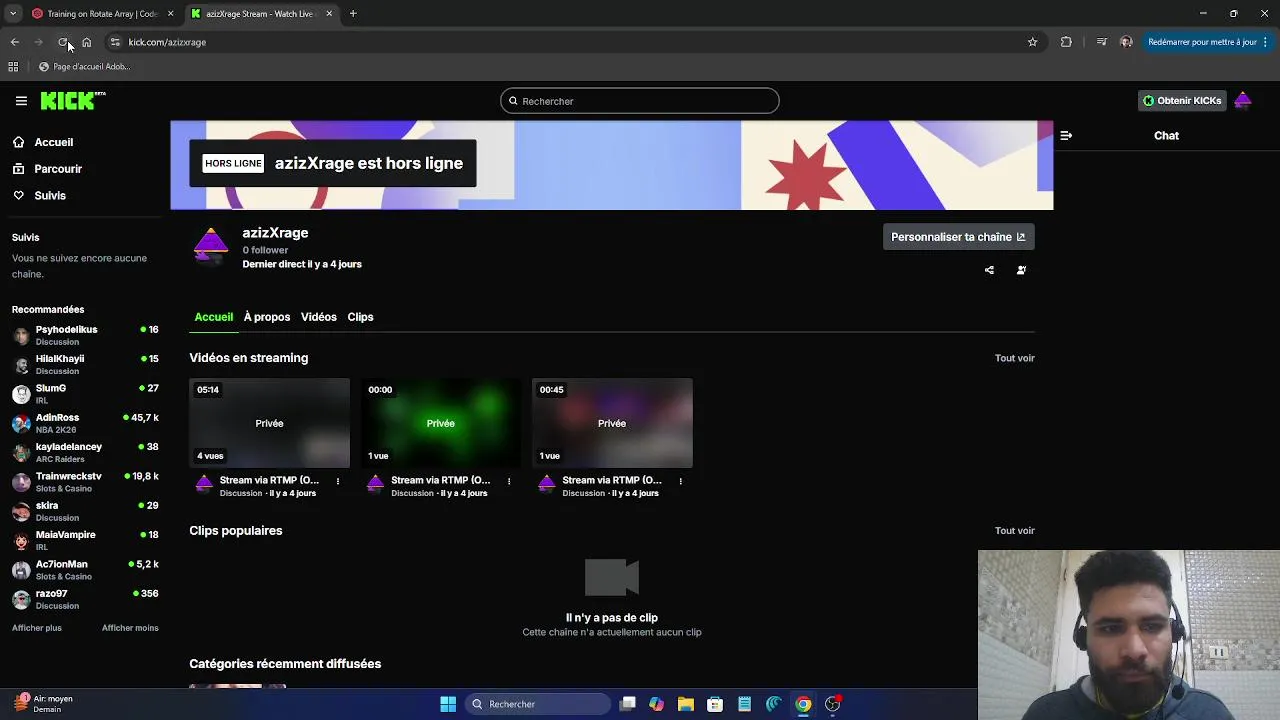Select the Vidéos tab

point(319,317)
